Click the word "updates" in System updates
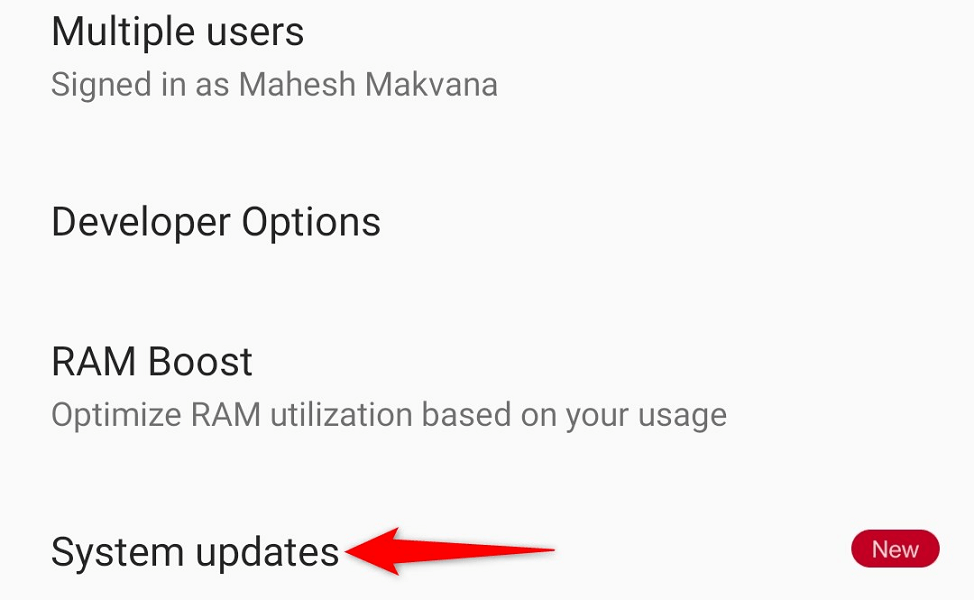 267,552
